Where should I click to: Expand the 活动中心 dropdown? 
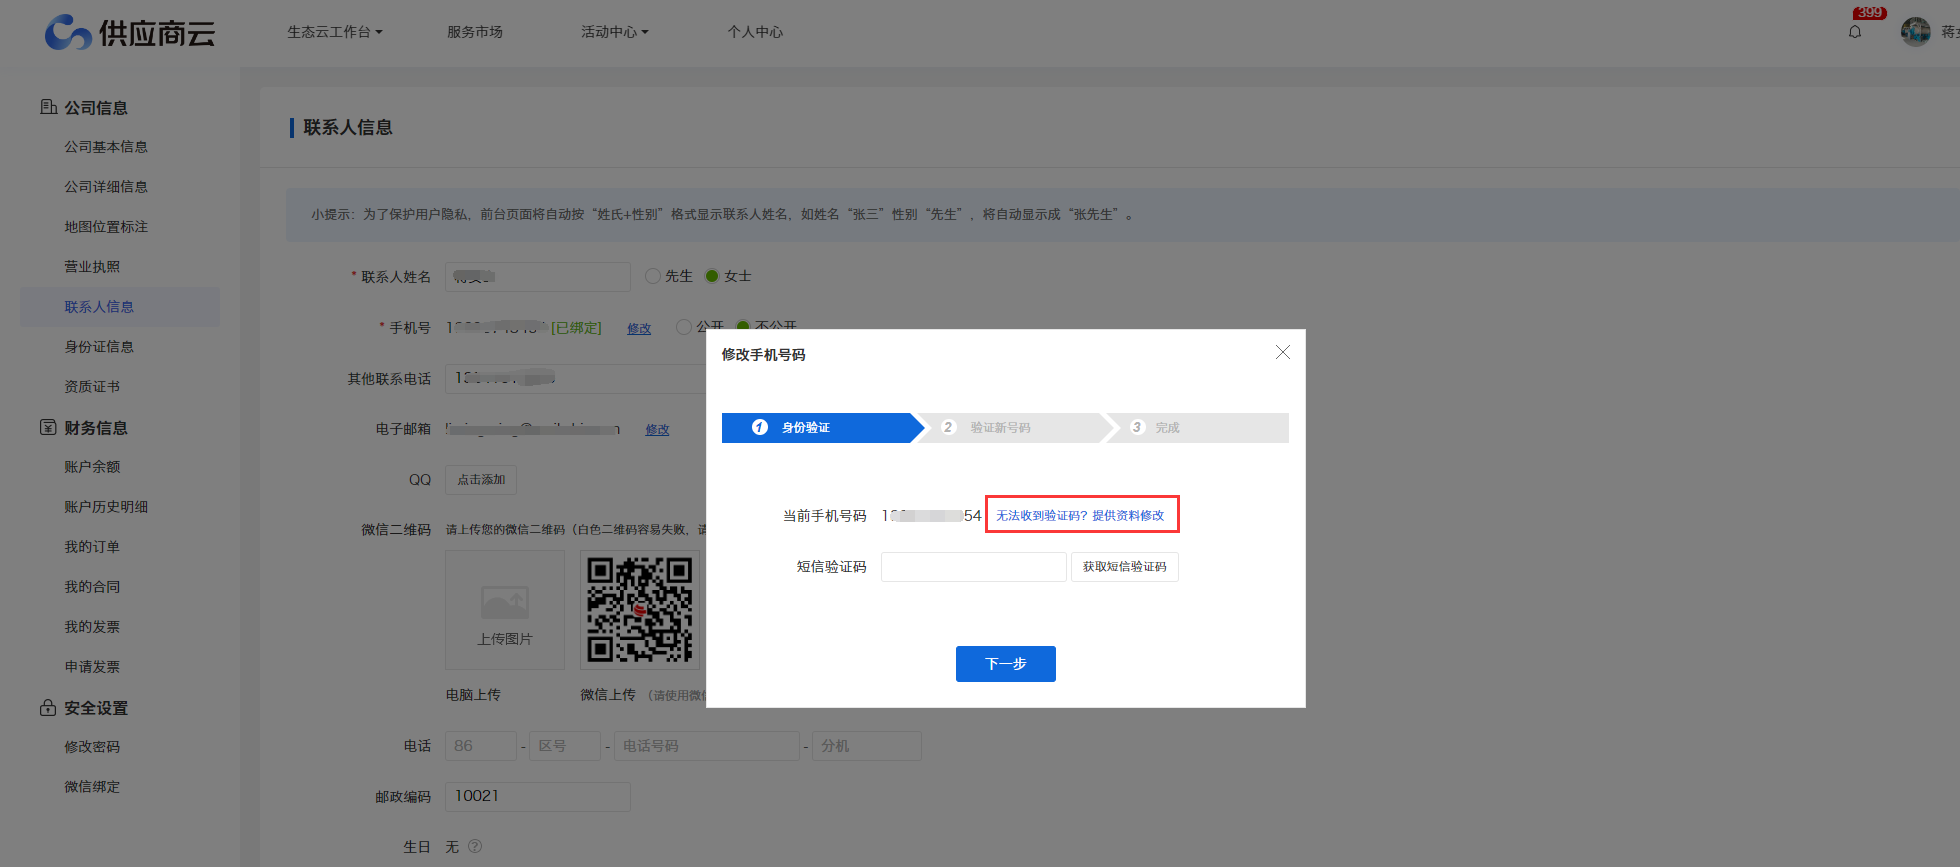[615, 32]
